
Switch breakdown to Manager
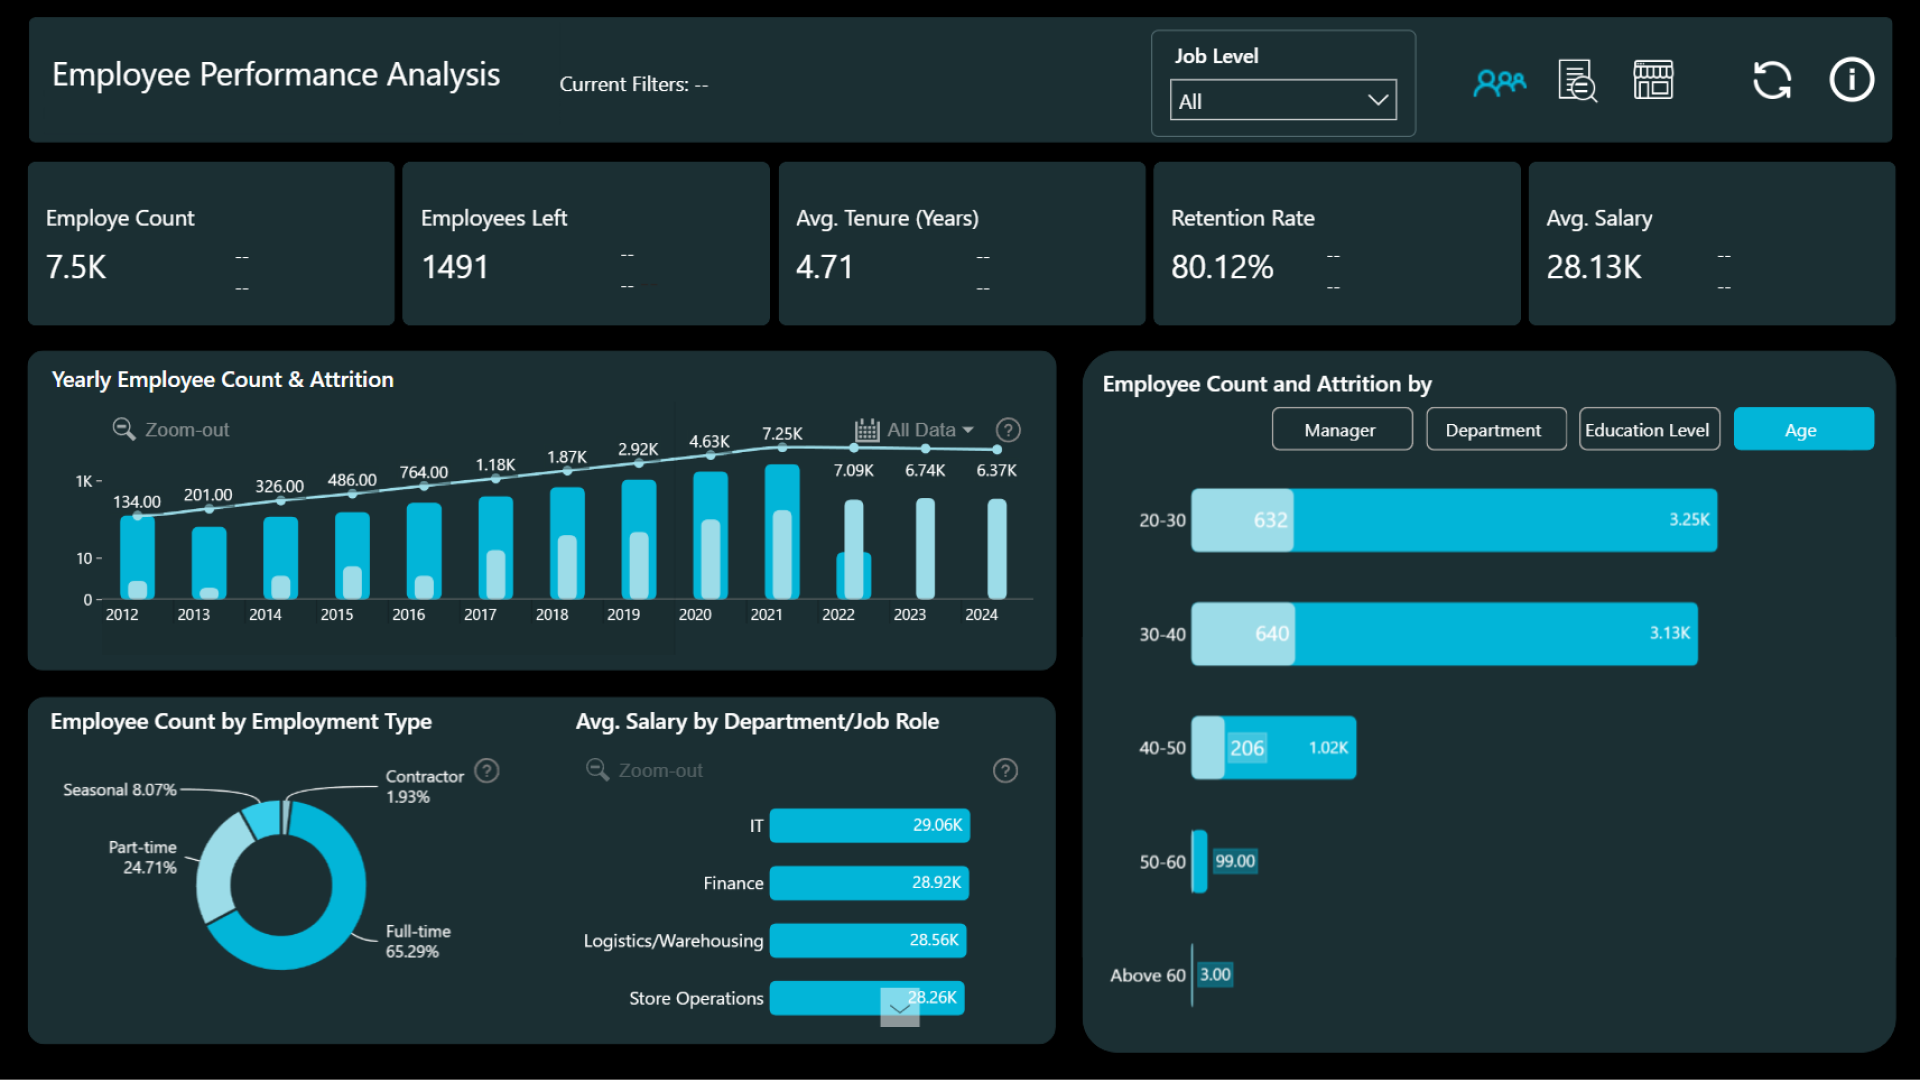click(1341, 430)
